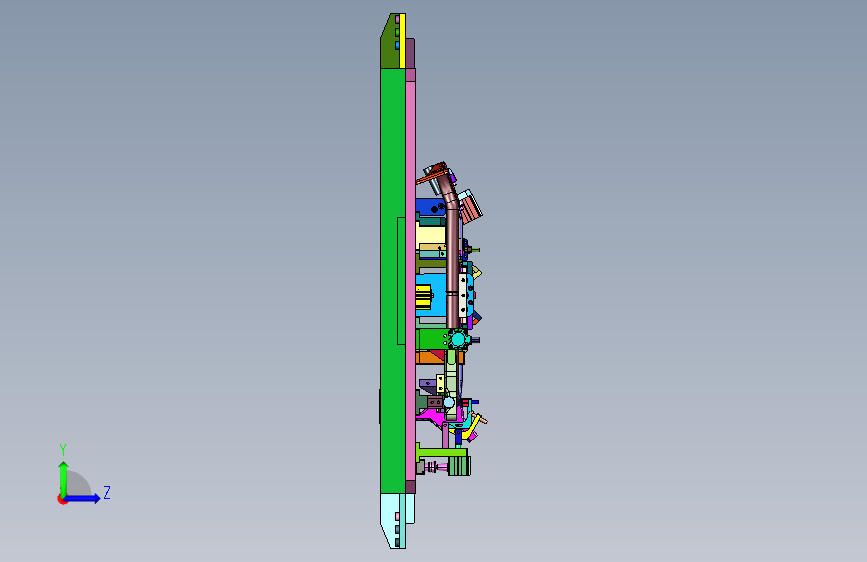Image resolution: width=867 pixels, height=562 pixels.
Task: Click the blue Z axis arrow of the triad
Action: pyautogui.click(x=83, y=498)
